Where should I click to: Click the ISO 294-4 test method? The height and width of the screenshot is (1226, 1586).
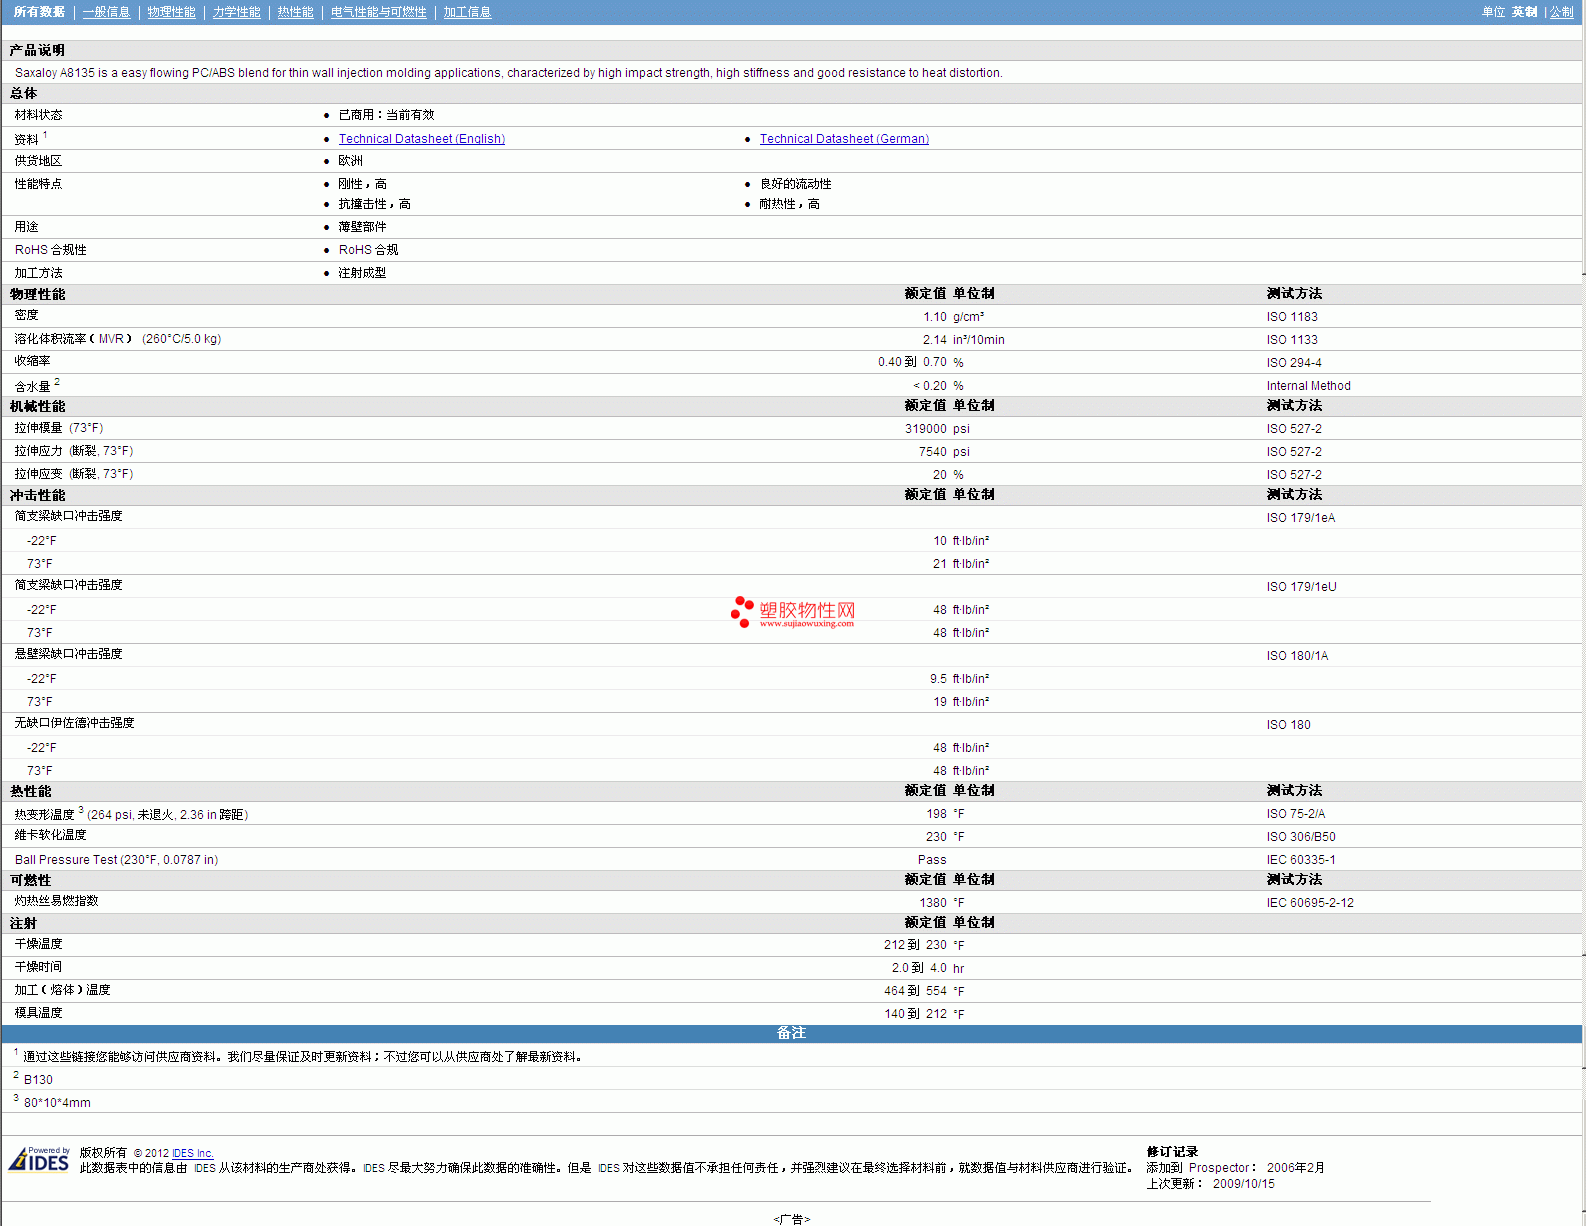coord(1294,363)
